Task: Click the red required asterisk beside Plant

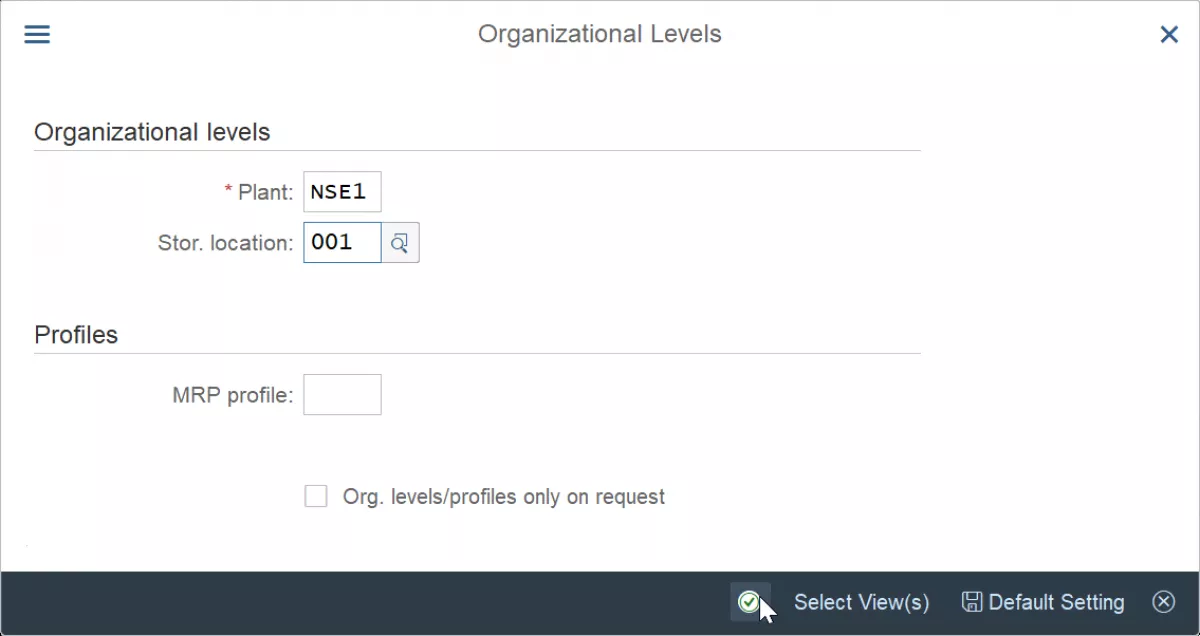Action: coord(229,190)
